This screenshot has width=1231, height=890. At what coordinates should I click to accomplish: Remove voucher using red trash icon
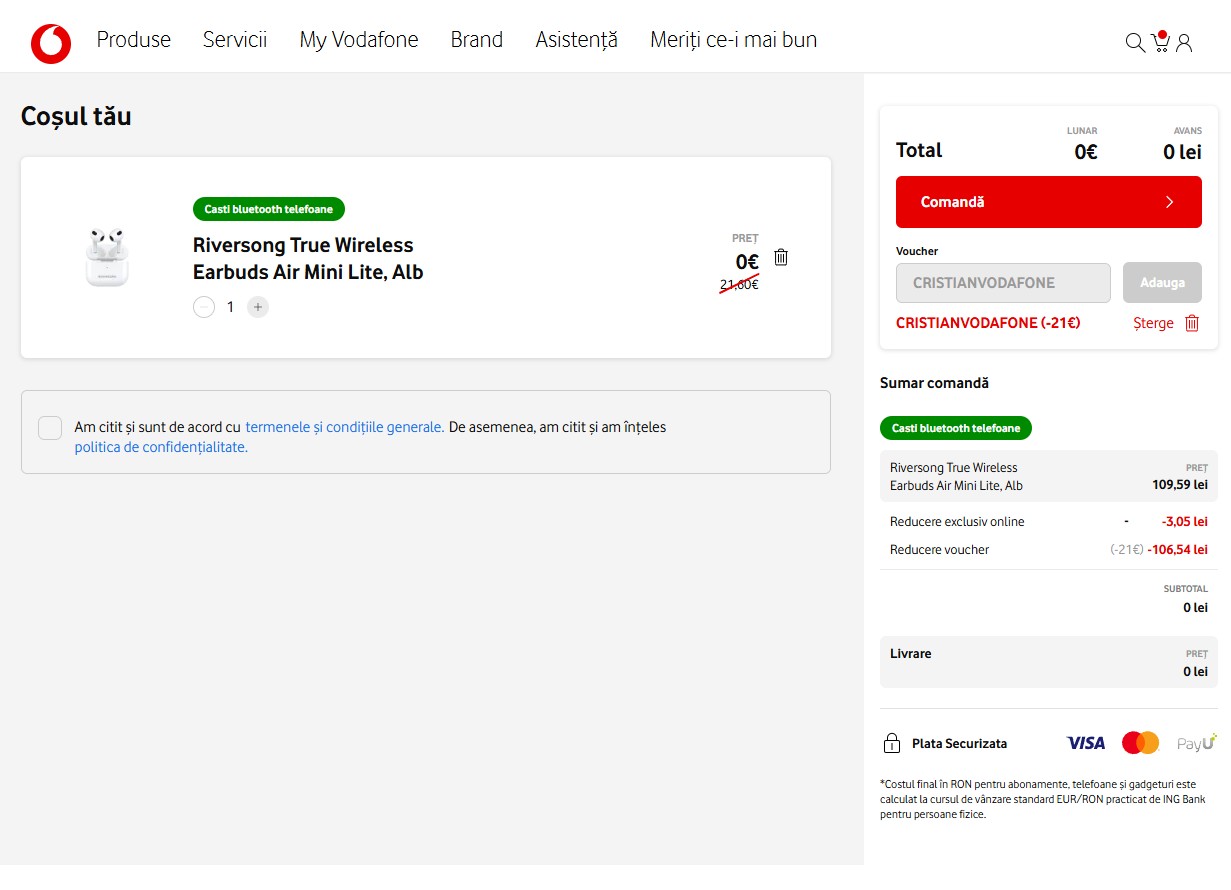click(1191, 323)
